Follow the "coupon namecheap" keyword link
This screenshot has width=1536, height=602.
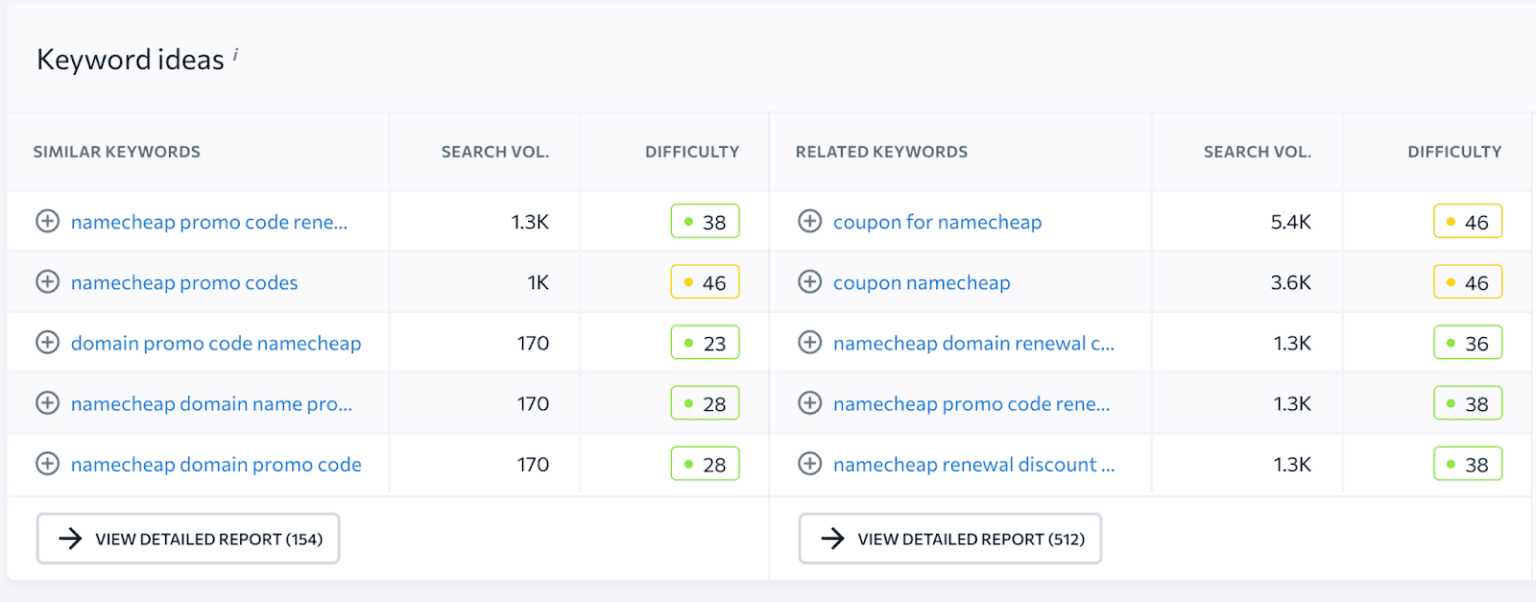(x=921, y=283)
